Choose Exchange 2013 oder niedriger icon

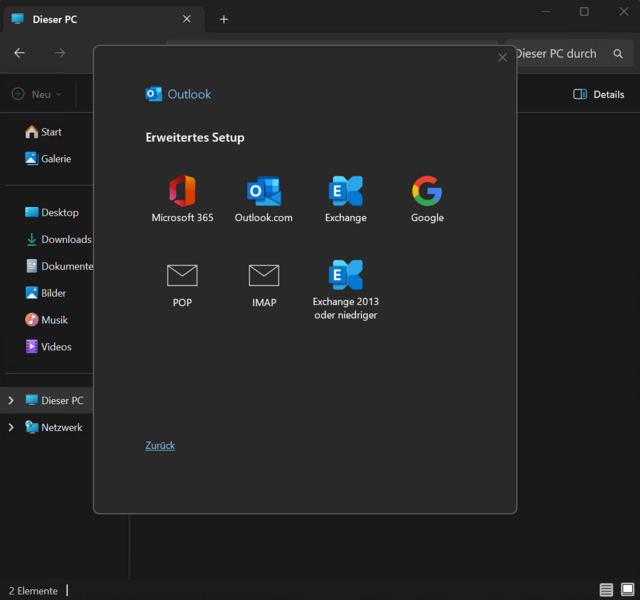pos(346,275)
